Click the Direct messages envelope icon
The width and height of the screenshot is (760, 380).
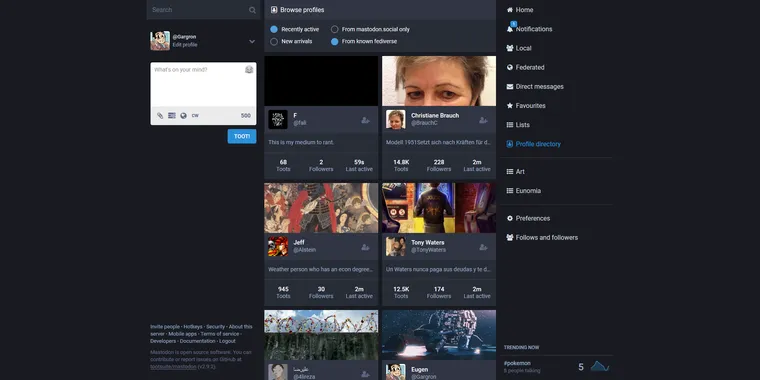click(x=510, y=86)
